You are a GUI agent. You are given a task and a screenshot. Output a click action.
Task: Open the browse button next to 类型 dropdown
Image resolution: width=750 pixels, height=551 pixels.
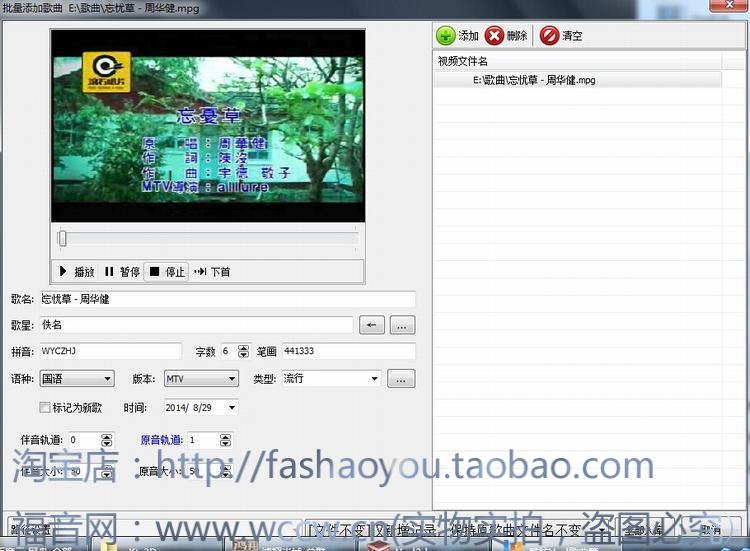401,379
